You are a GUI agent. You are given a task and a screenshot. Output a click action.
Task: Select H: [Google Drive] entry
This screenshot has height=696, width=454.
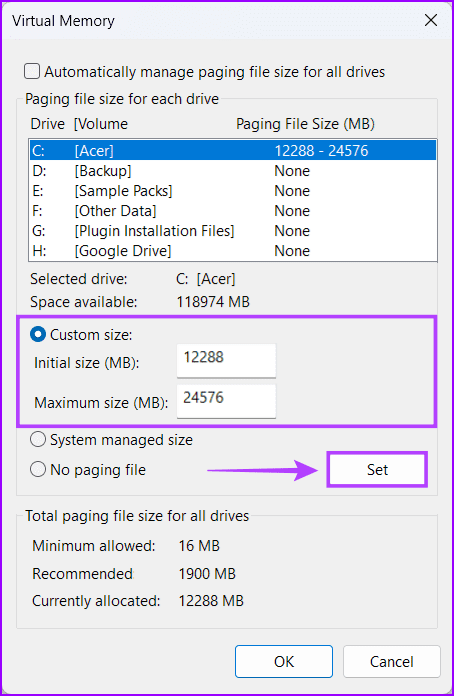point(233,251)
